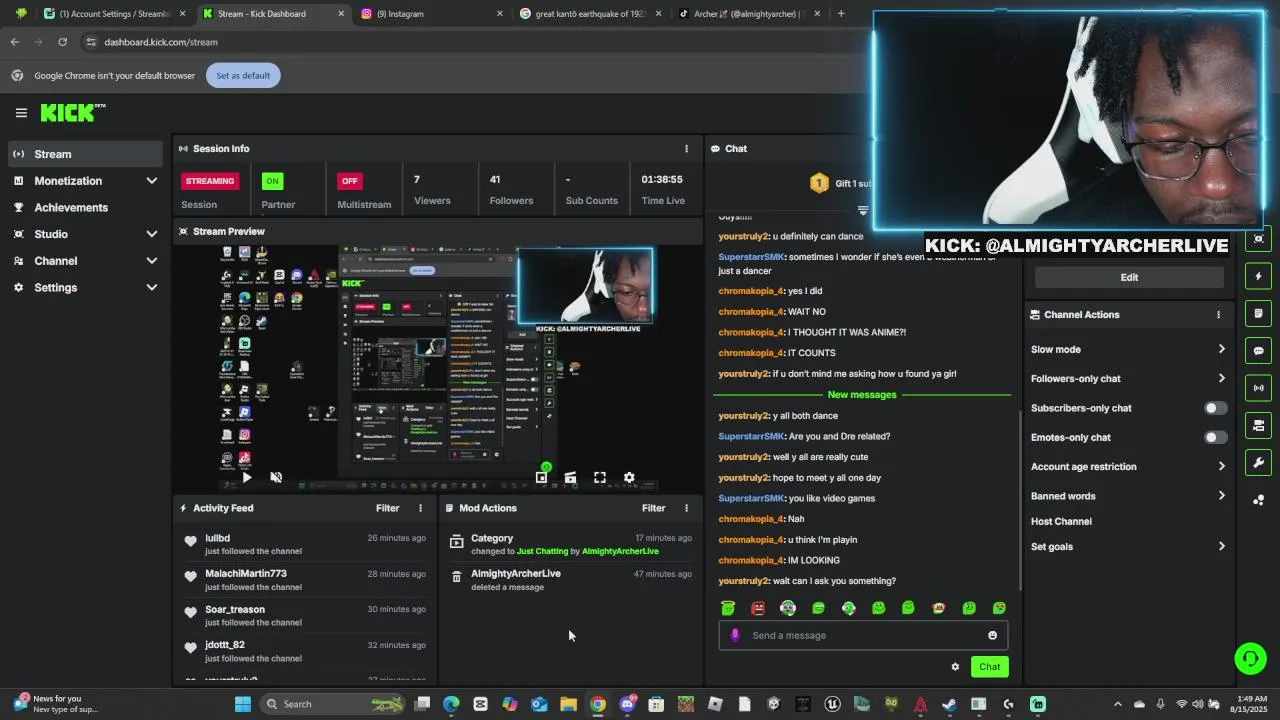Open Channel Actions options menu
Image resolution: width=1280 pixels, height=720 pixels.
1218,314
